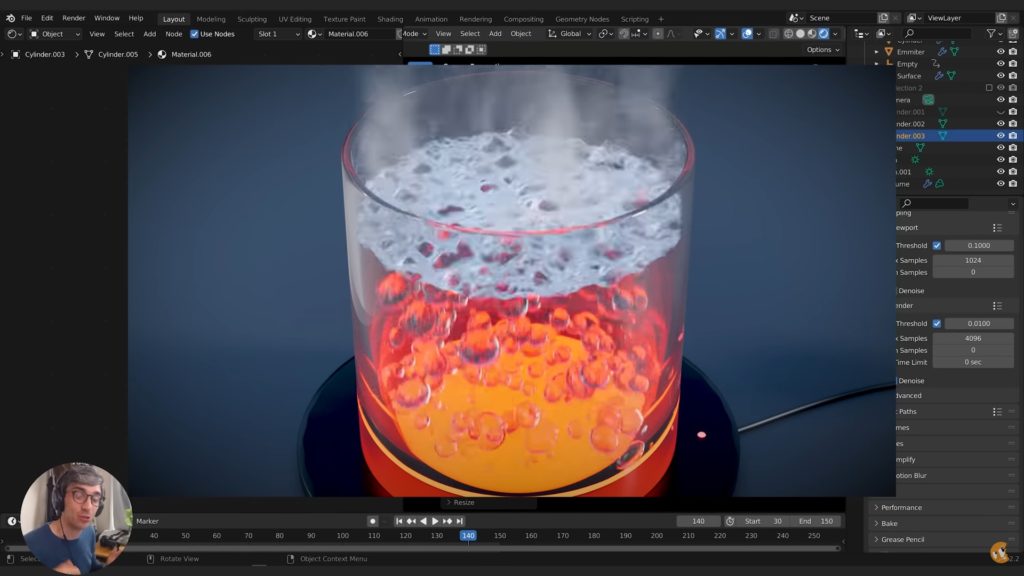Toggle the viewport gizmo icon

pos(720,34)
